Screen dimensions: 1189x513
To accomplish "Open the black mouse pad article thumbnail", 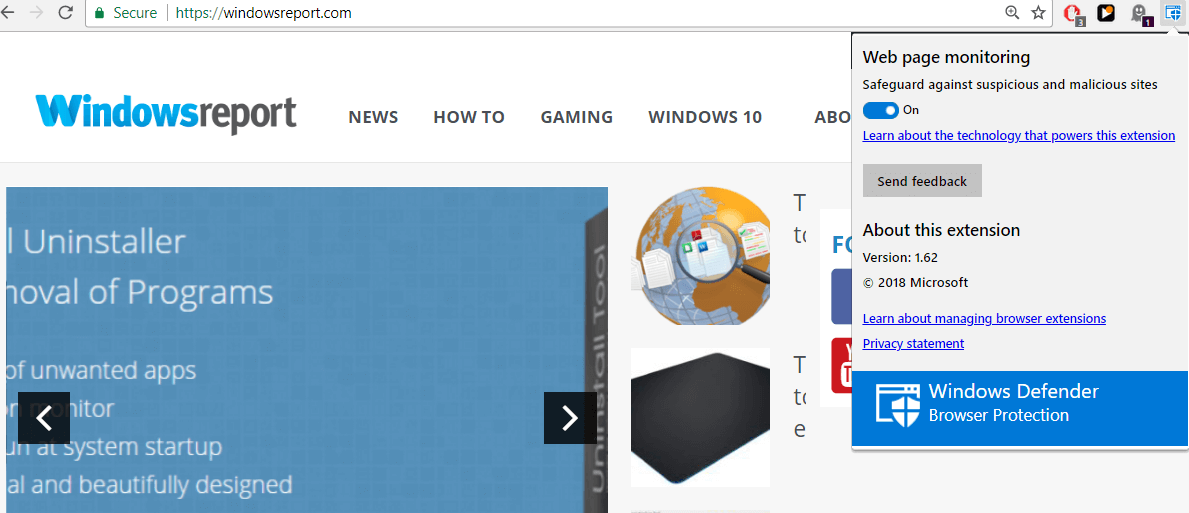I will pos(700,418).
